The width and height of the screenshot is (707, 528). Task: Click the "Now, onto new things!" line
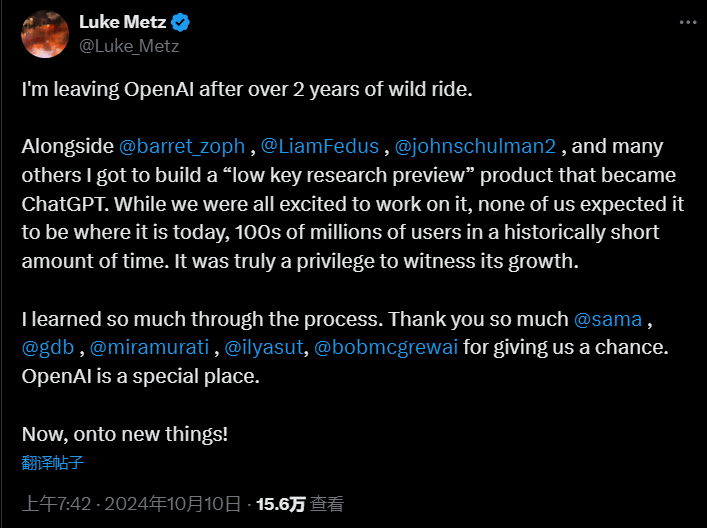click(x=125, y=434)
